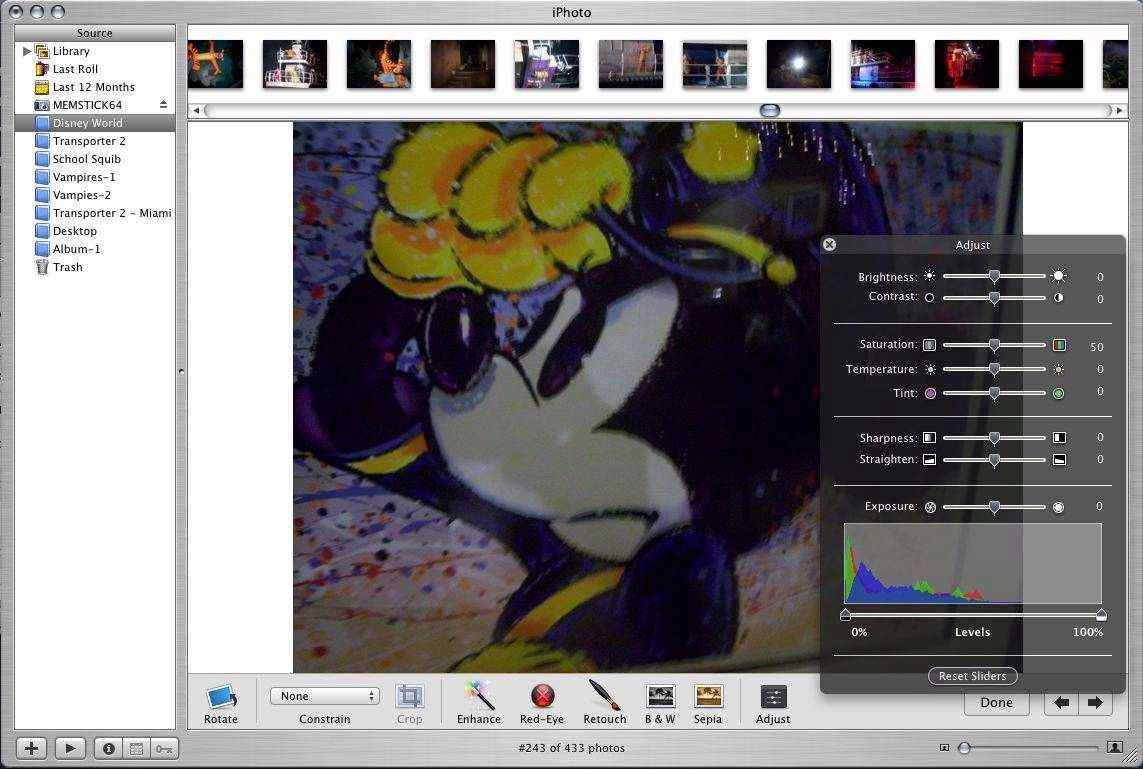Click the '#243 of 433 photos' status text

(x=572, y=748)
